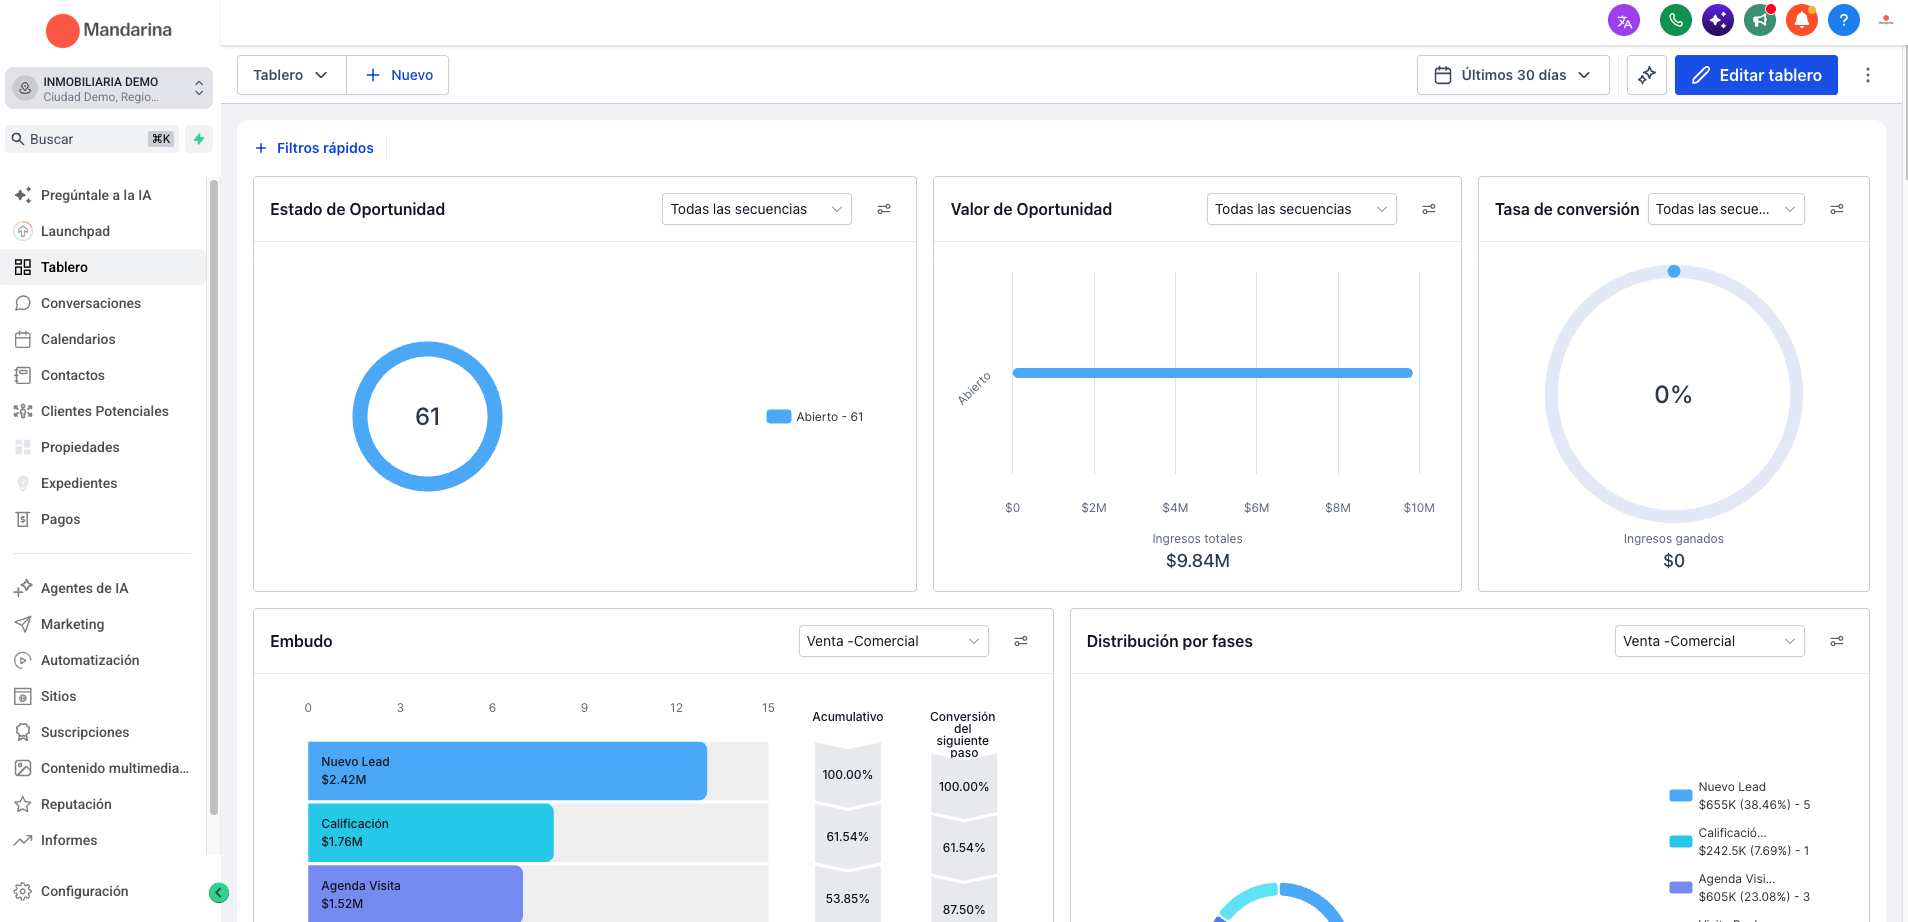Toggle the Abierto - 61 legend swatch

[779, 417]
